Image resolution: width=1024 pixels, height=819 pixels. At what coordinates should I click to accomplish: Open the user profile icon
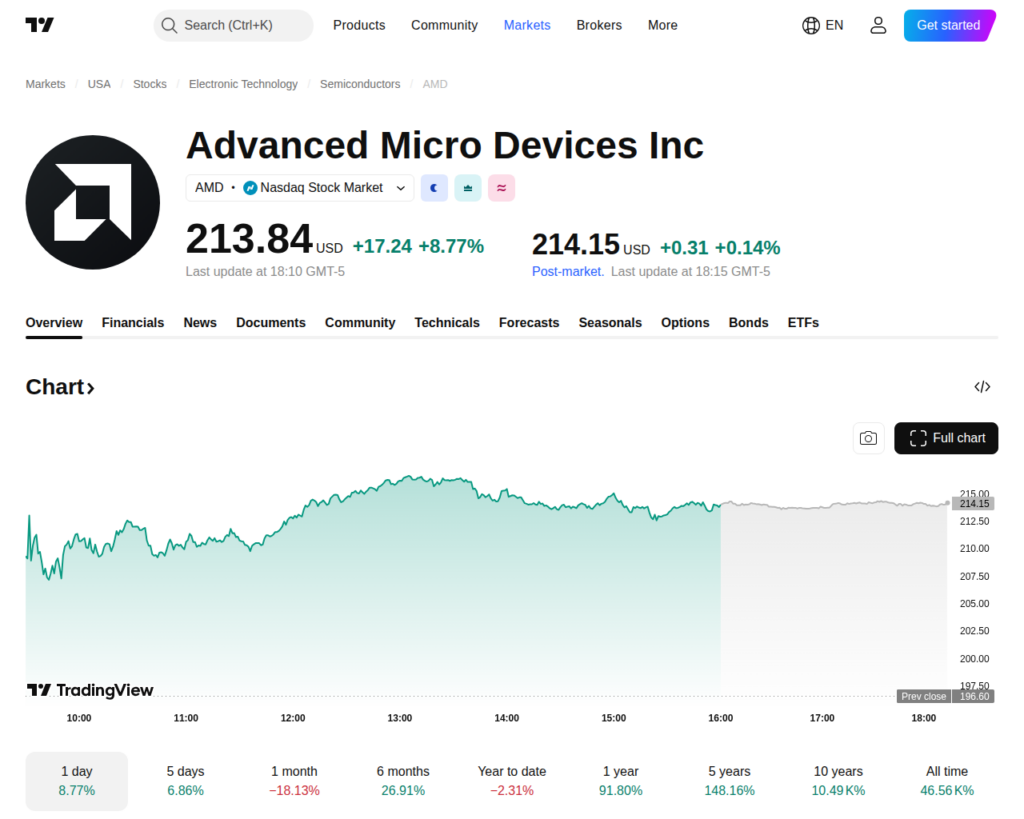point(878,25)
